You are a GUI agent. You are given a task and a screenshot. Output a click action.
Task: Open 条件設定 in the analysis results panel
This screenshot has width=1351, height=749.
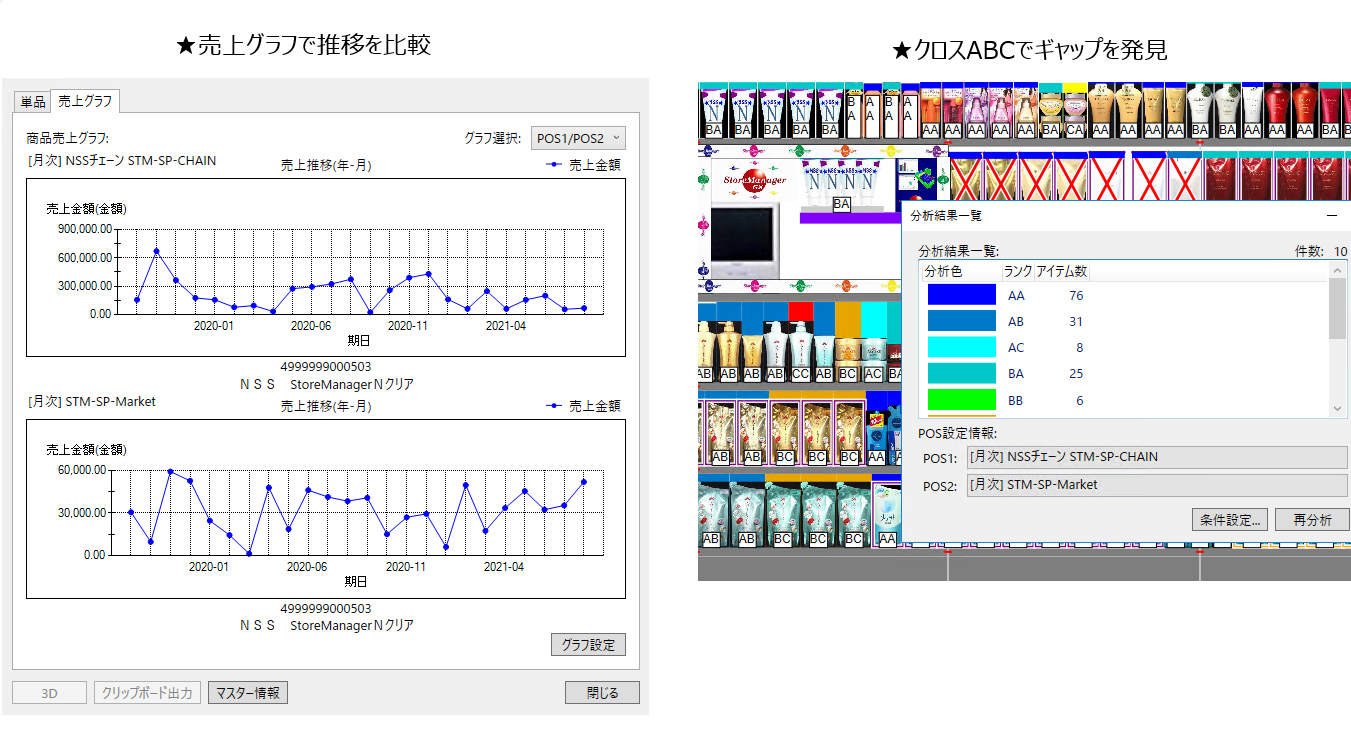[x=1232, y=519]
